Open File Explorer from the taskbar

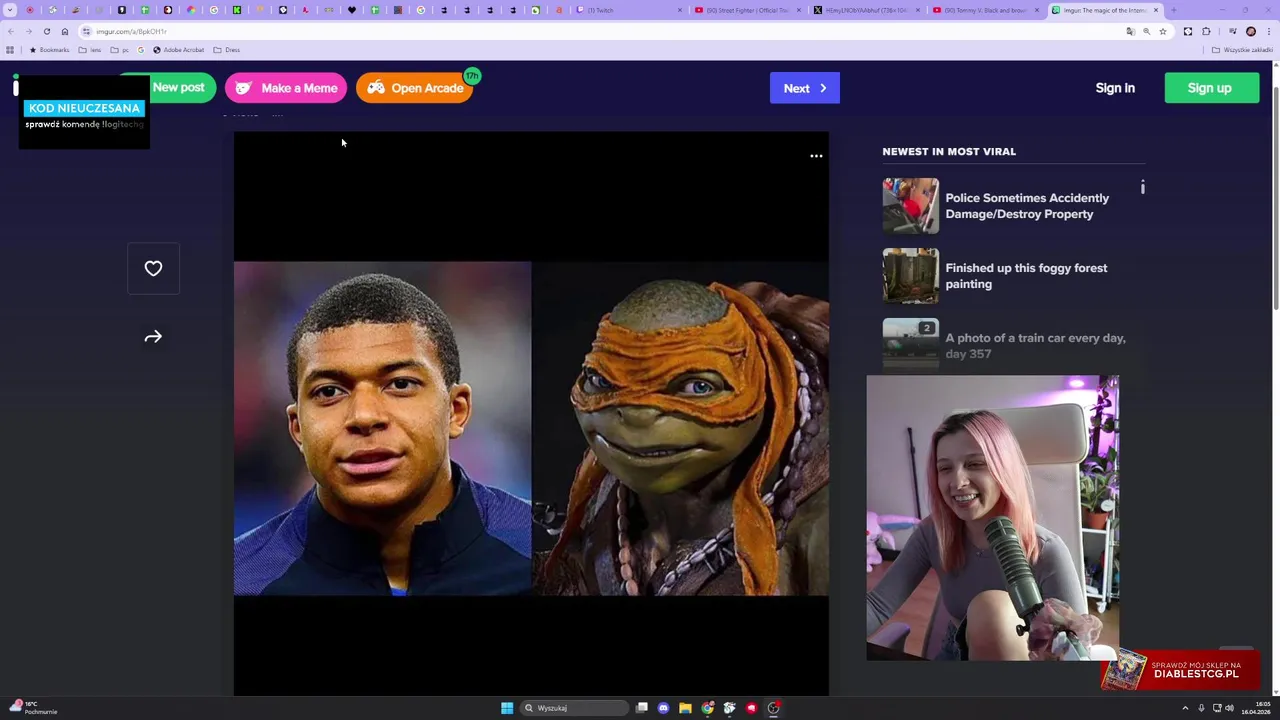point(685,708)
